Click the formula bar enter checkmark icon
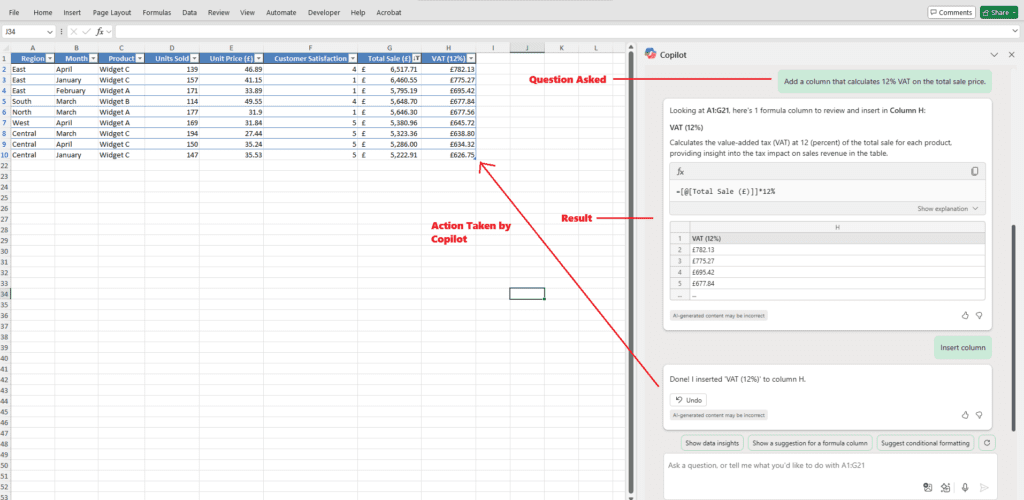Screen dimensions: 1024x500 click(x=87, y=31)
